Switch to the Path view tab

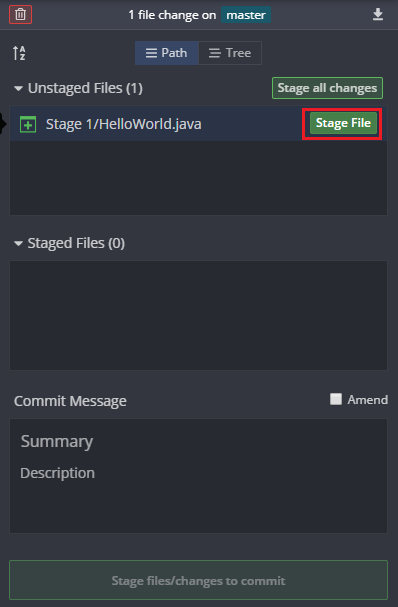pos(166,53)
